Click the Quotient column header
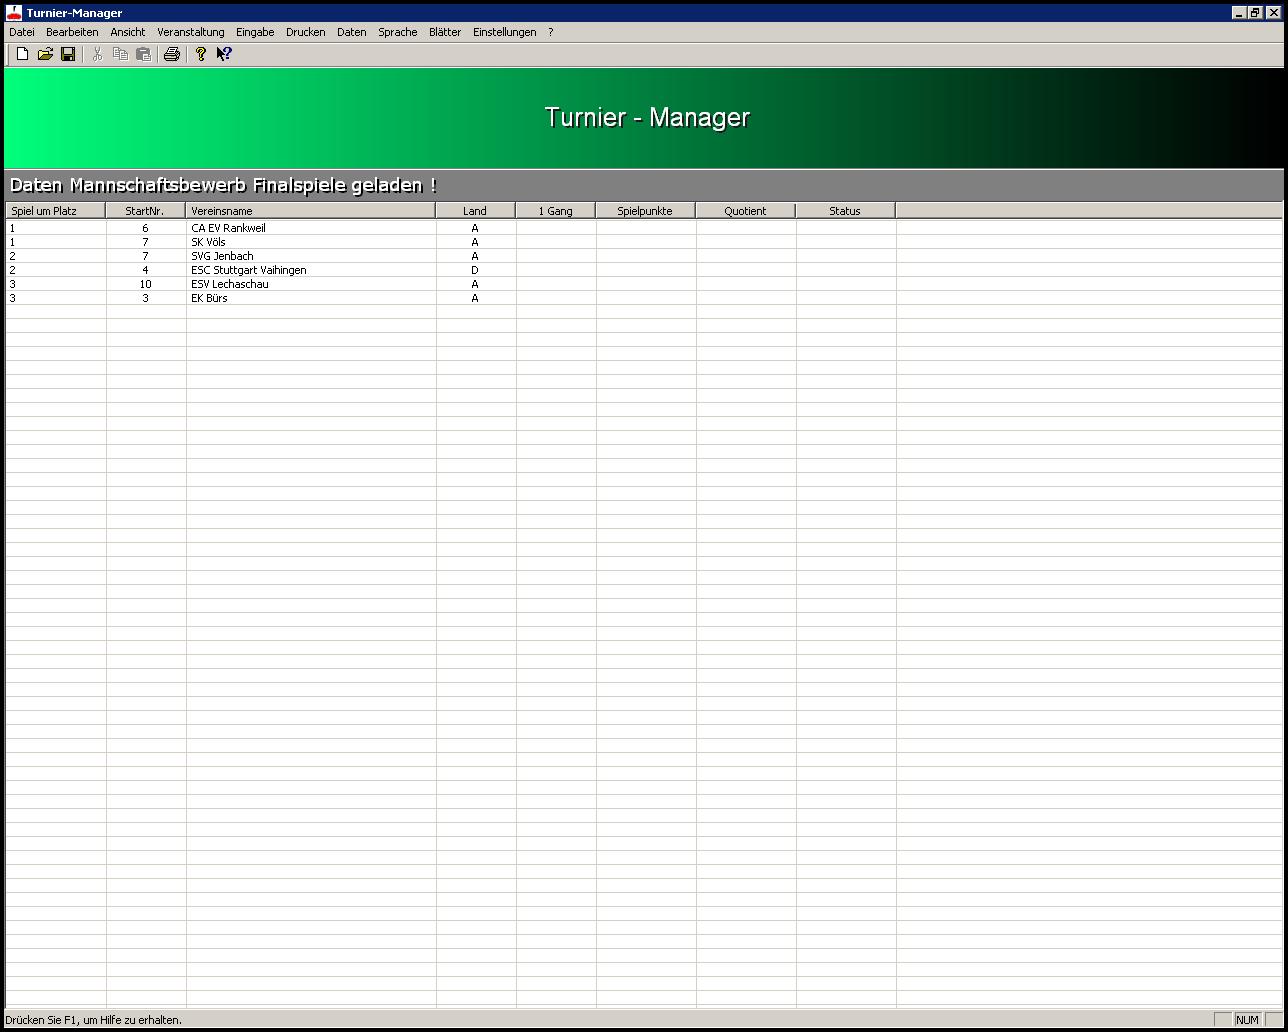This screenshot has height=1032, width=1288. (x=746, y=211)
